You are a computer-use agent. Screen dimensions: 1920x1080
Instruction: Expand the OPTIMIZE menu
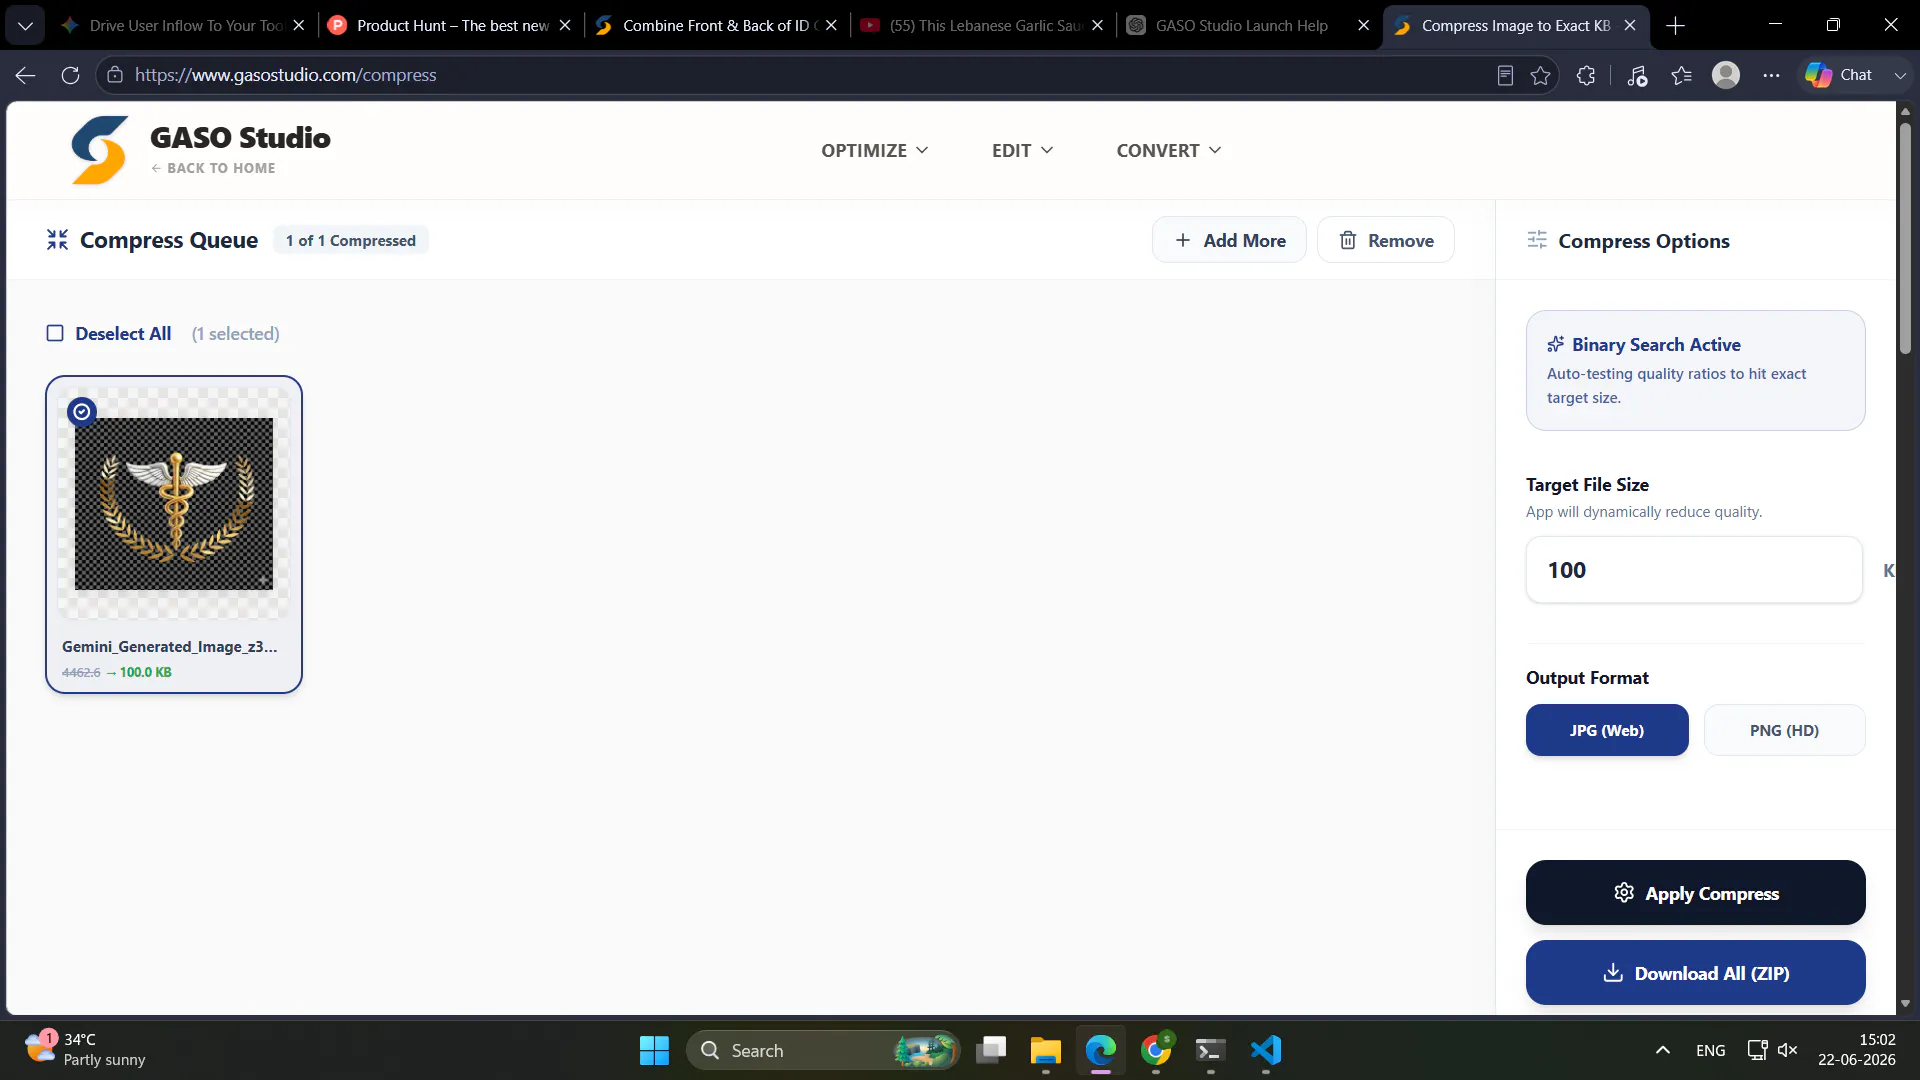874,150
